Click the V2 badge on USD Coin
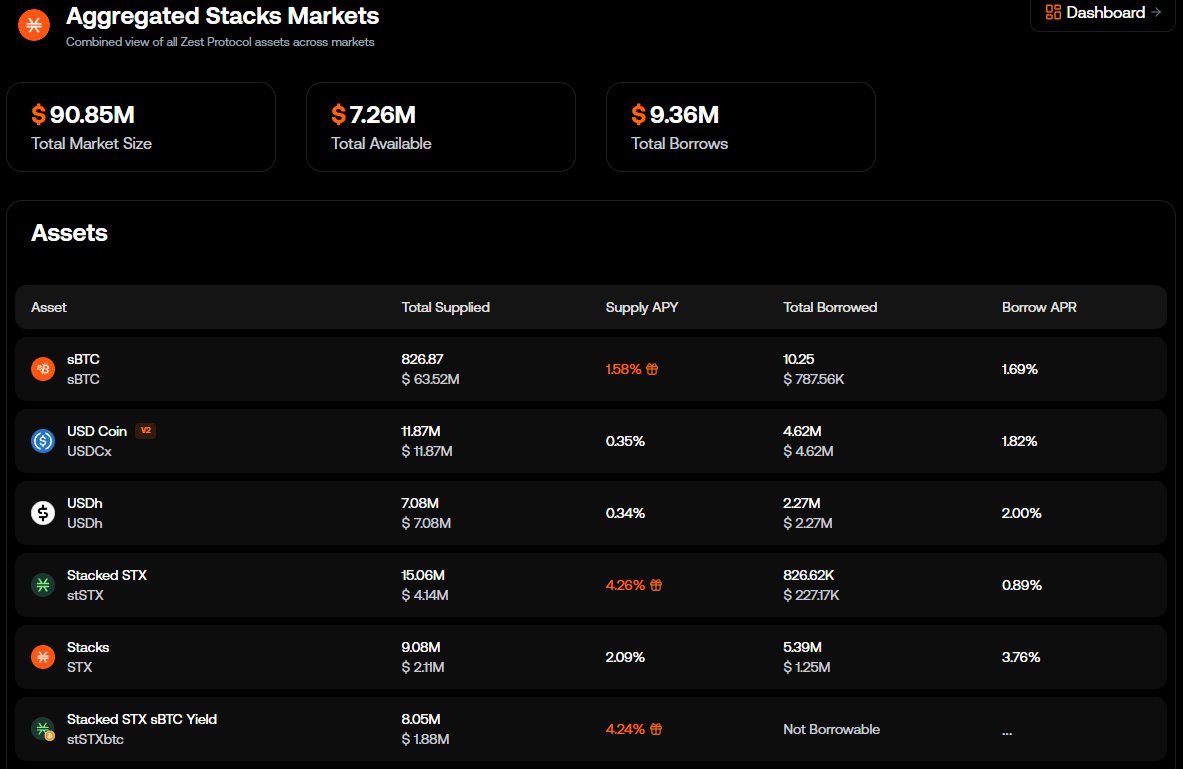 pyautogui.click(x=146, y=431)
